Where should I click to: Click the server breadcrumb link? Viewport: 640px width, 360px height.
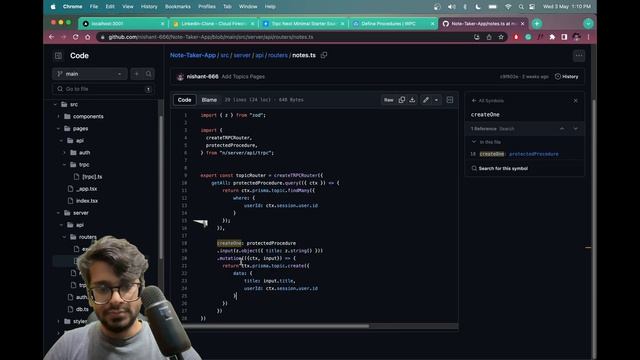pyautogui.click(x=242, y=55)
